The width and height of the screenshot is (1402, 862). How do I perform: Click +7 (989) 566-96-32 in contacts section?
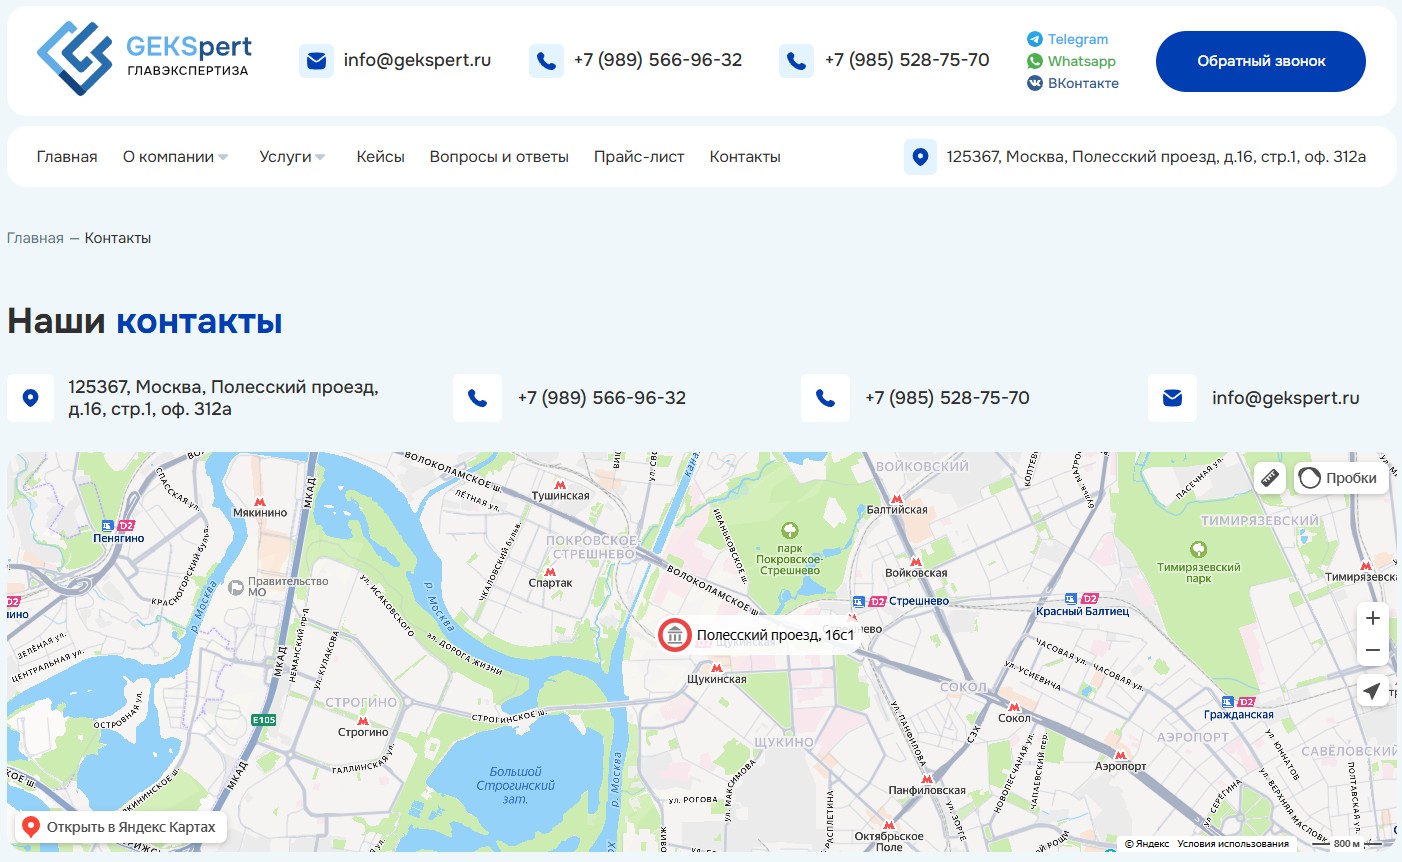pos(602,398)
